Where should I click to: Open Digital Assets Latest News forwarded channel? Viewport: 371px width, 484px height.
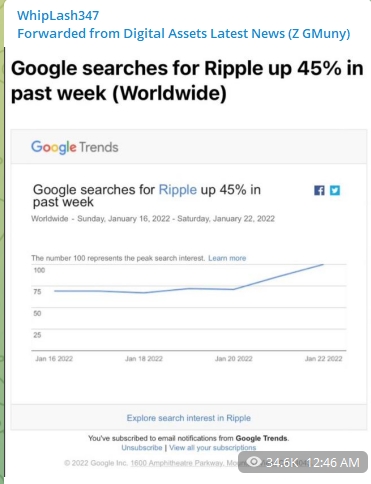184,33
